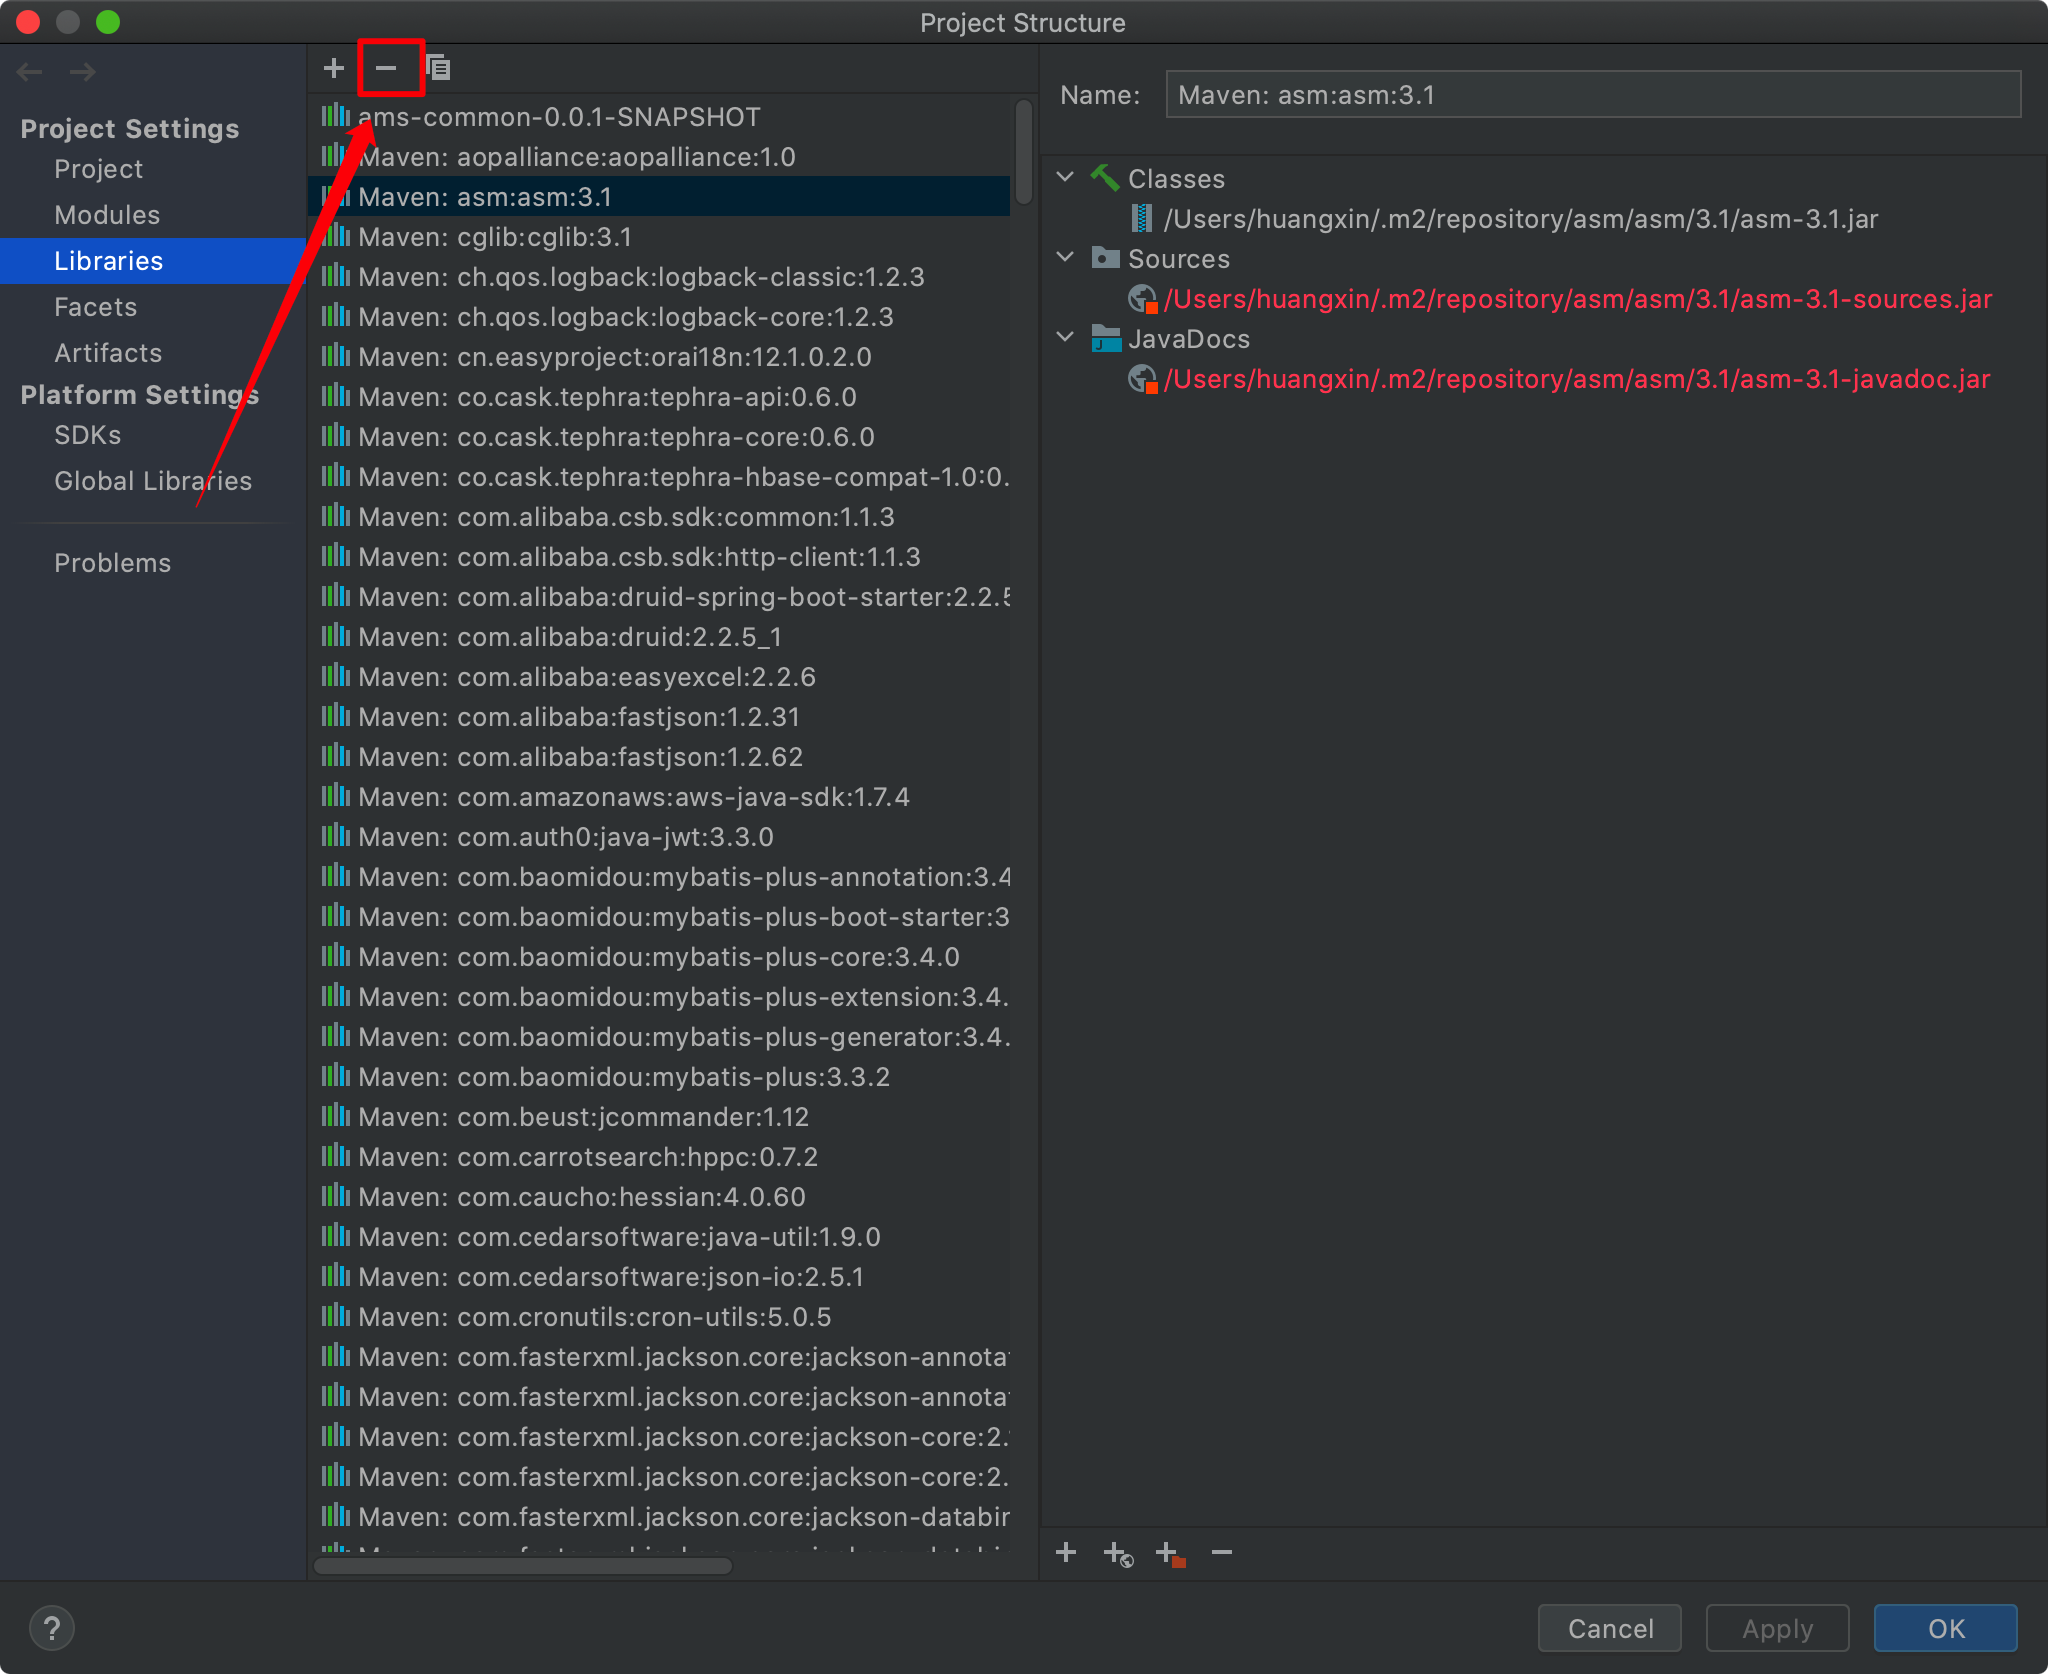Click library icon beside cron-utils:5.0.5

click(336, 1316)
